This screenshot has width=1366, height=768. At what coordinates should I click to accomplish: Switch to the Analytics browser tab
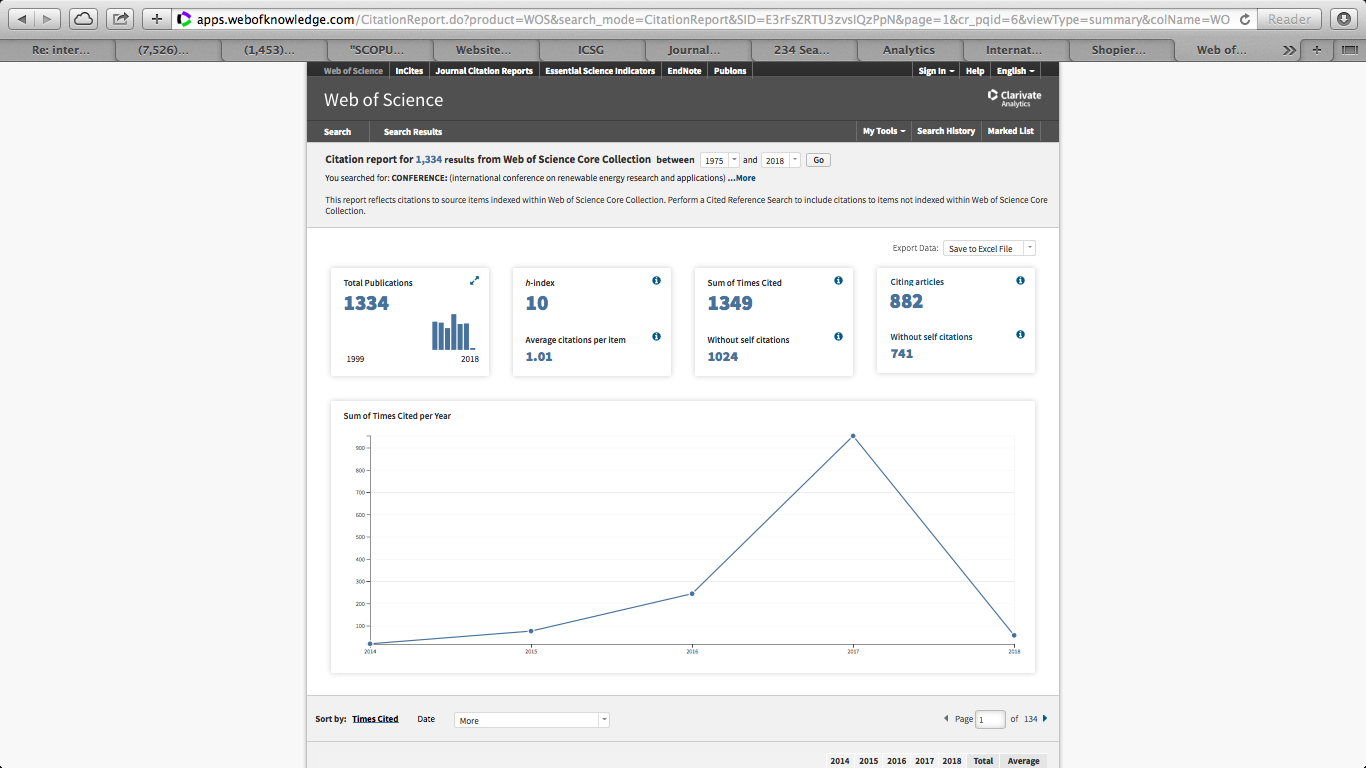pyautogui.click(x=909, y=50)
